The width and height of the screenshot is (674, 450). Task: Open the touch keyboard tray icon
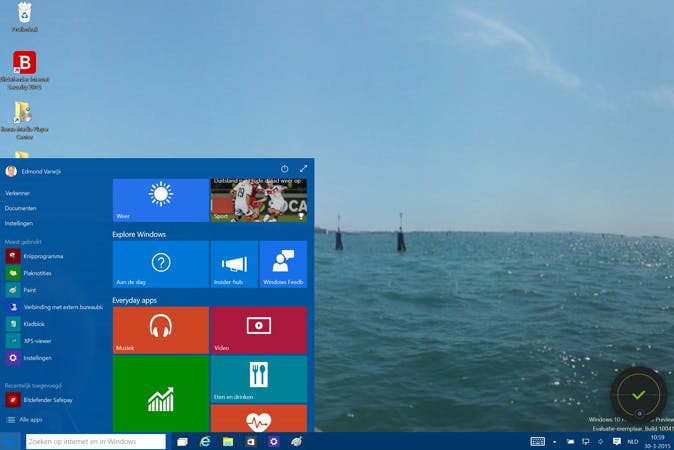[538, 441]
